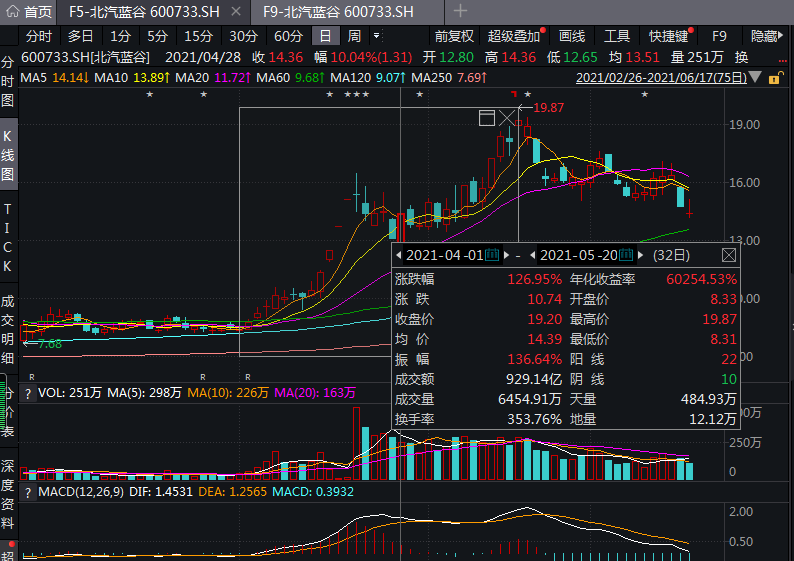794x561 pixels.
Task: Step end date 2021-05-20 backward
Action: [533, 255]
